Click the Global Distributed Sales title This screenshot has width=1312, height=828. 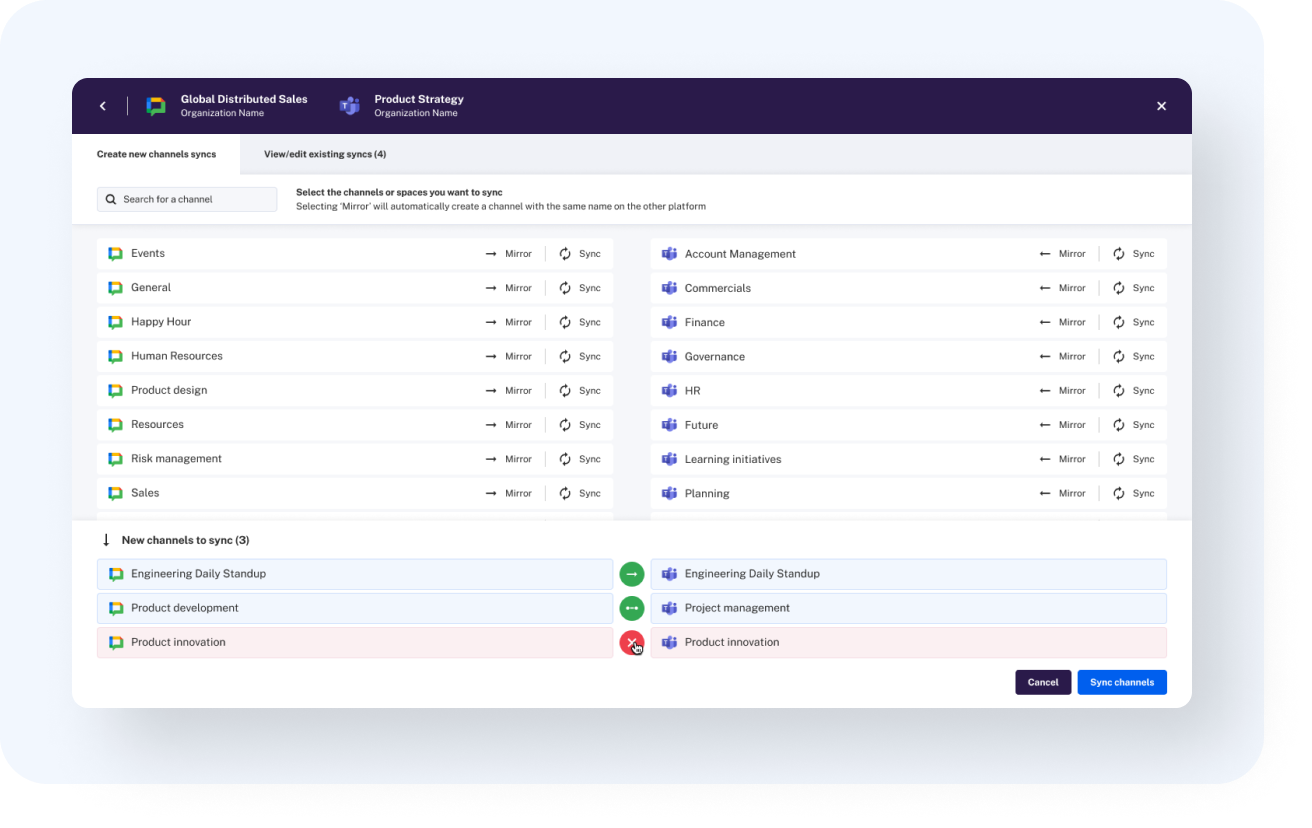[x=244, y=99]
